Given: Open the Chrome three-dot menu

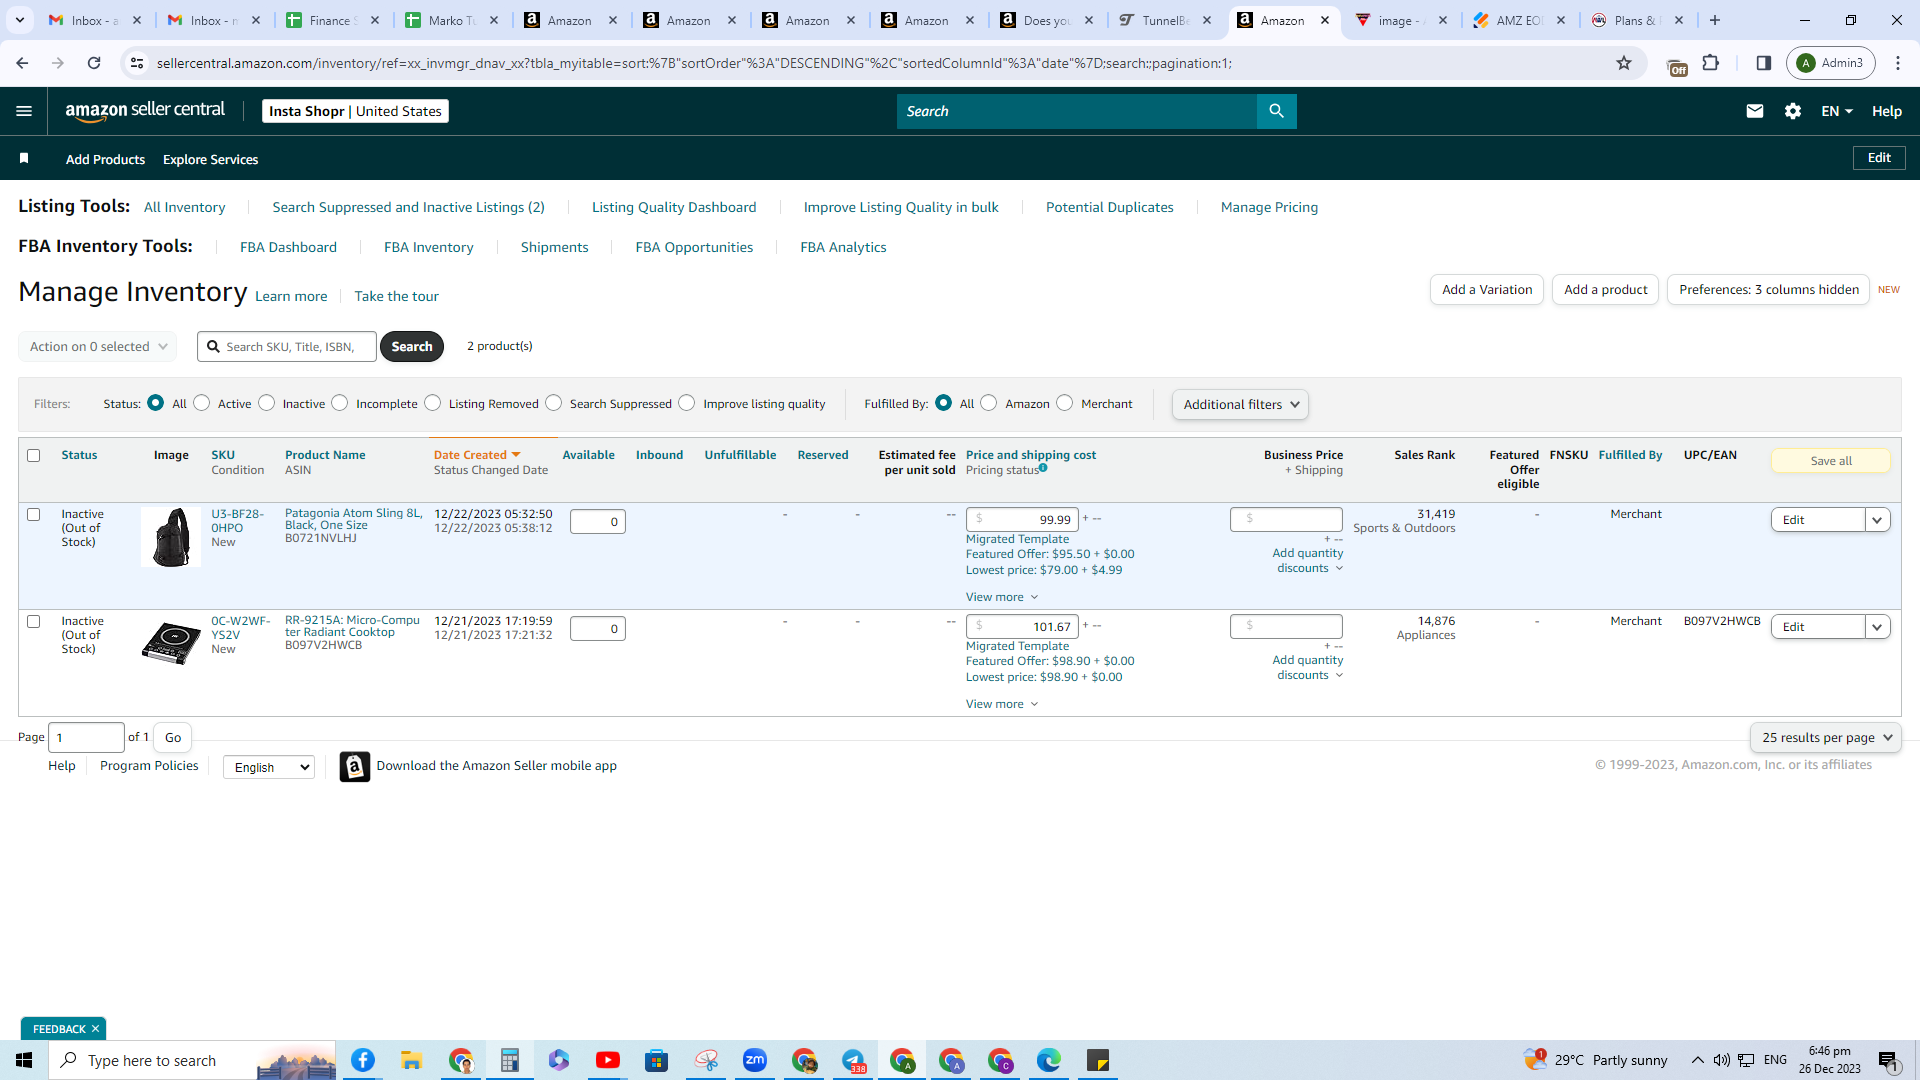Looking at the screenshot, I should click(x=1898, y=63).
